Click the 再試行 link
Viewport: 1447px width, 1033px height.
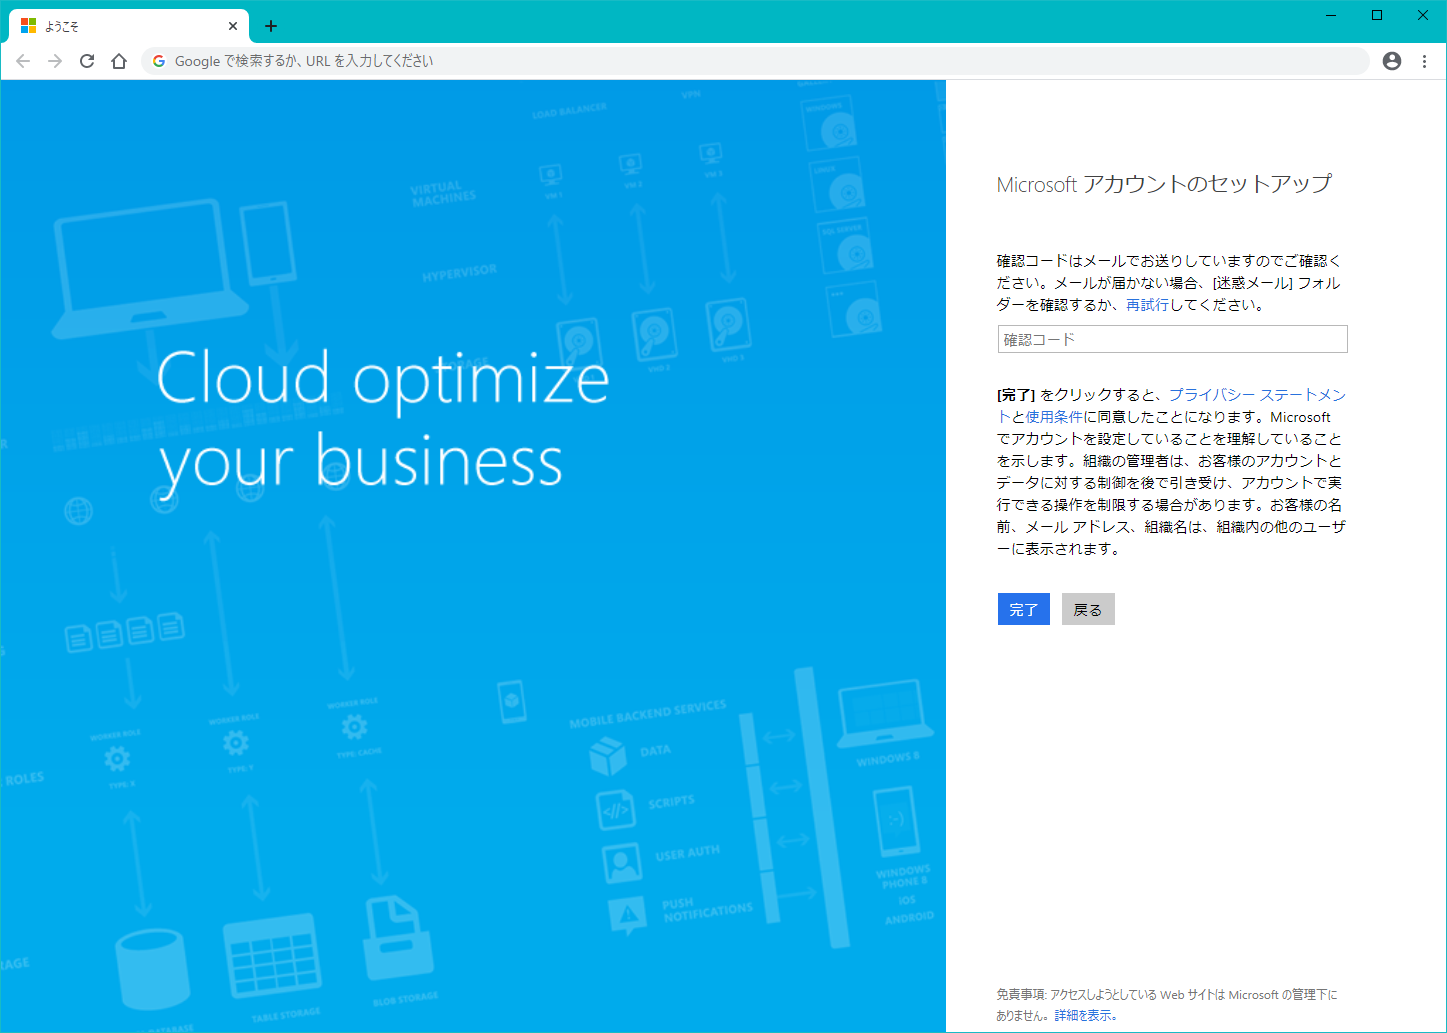[1147, 305]
